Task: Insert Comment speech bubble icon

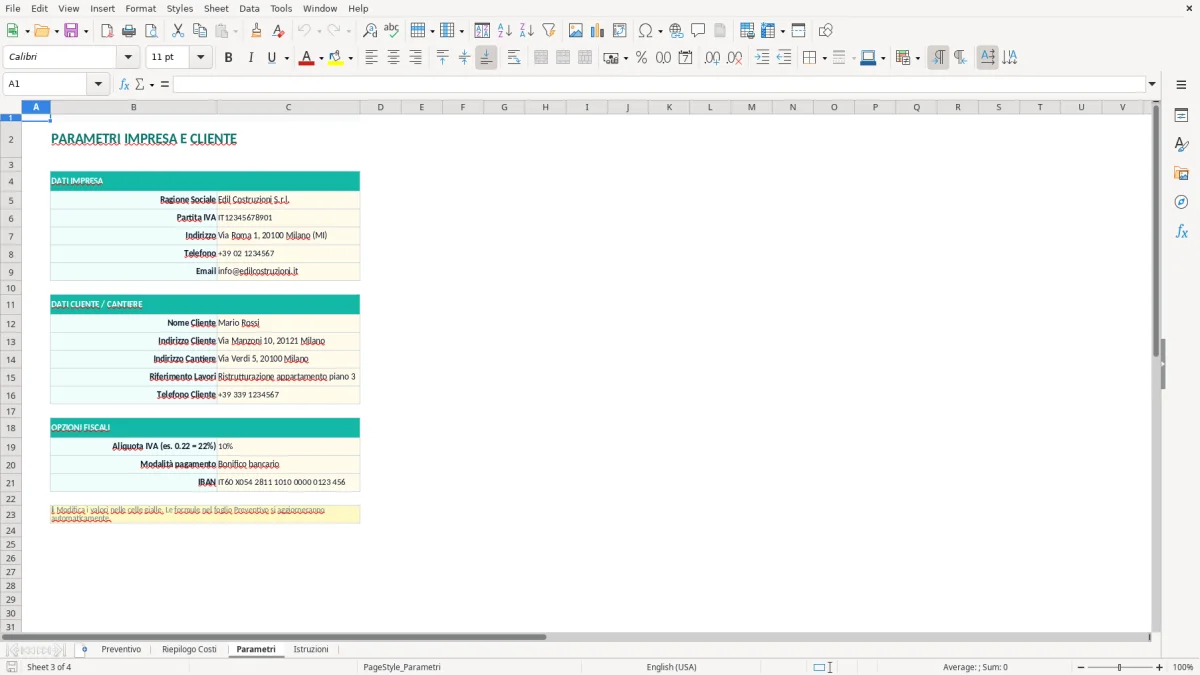Action: click(x=698, y=31)
